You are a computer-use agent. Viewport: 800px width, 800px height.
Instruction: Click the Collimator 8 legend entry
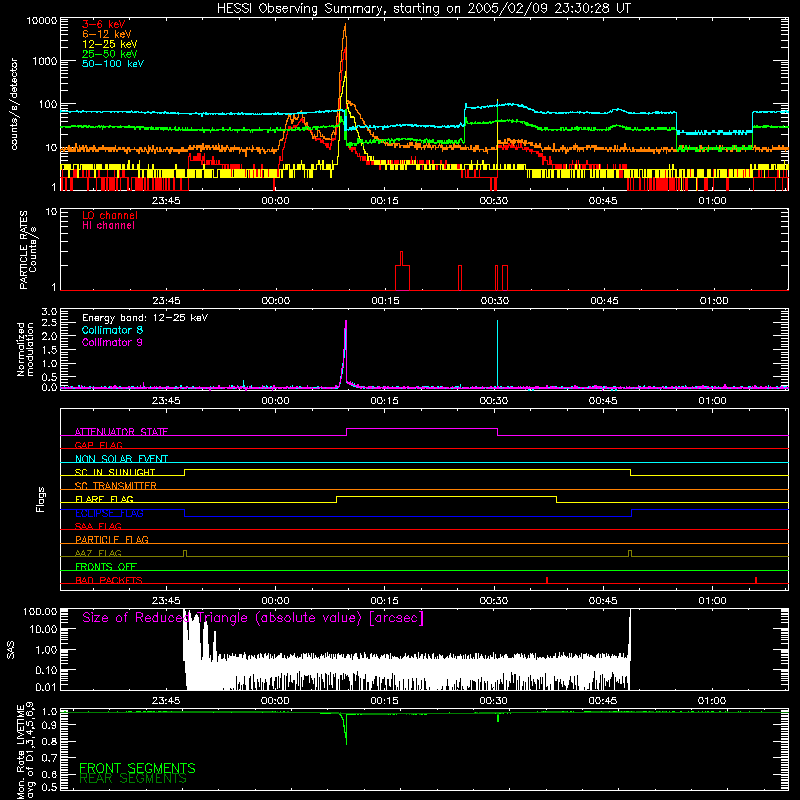click(112, 330)
